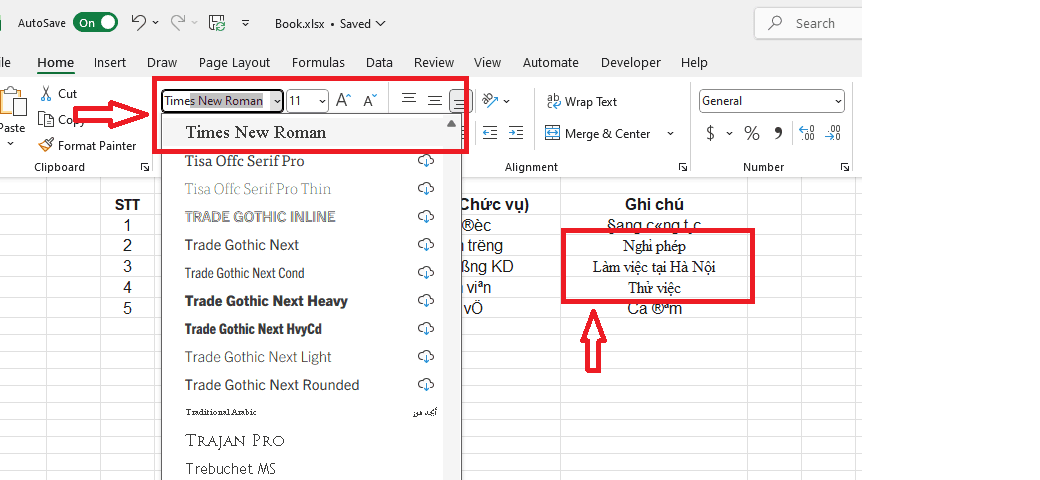Screen dimensions: 1040x480
Task: Open the Accounting format dropdown arrow
Action: pyautogui.click(x=730, y=133)
